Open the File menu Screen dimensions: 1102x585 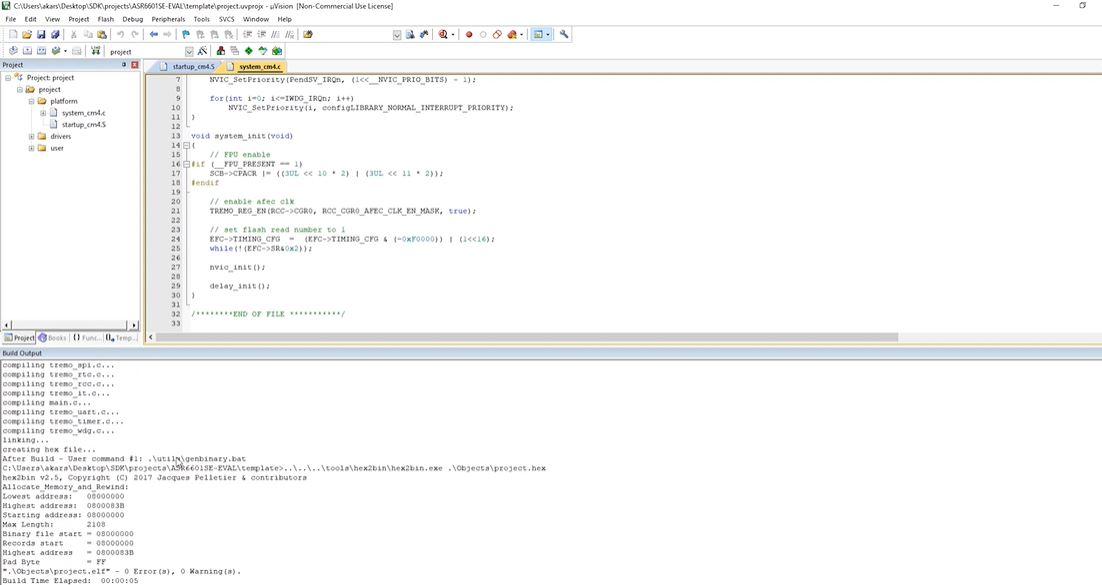click(11, 19)
